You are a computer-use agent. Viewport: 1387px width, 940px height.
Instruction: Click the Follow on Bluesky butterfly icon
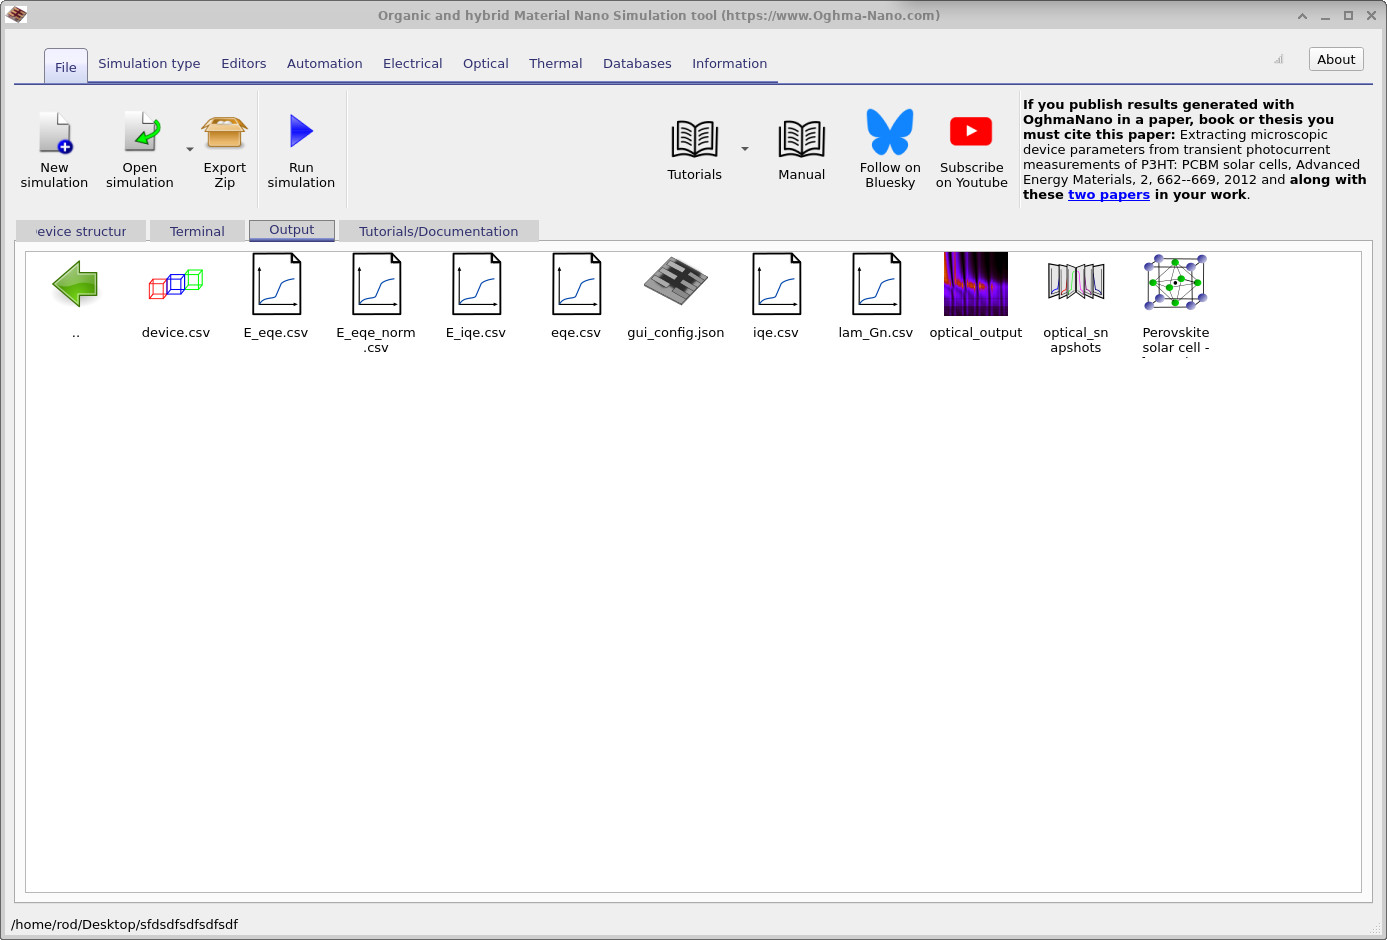click(x=890, y=132)
